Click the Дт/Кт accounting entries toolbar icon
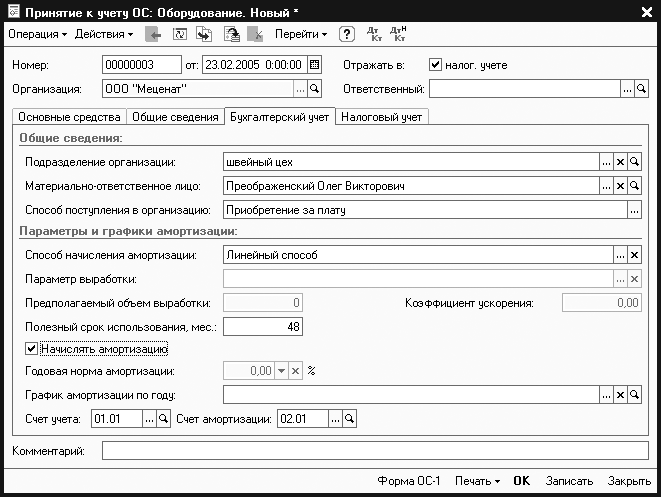This screenshot has width=661, height=497. coord(375,34)
